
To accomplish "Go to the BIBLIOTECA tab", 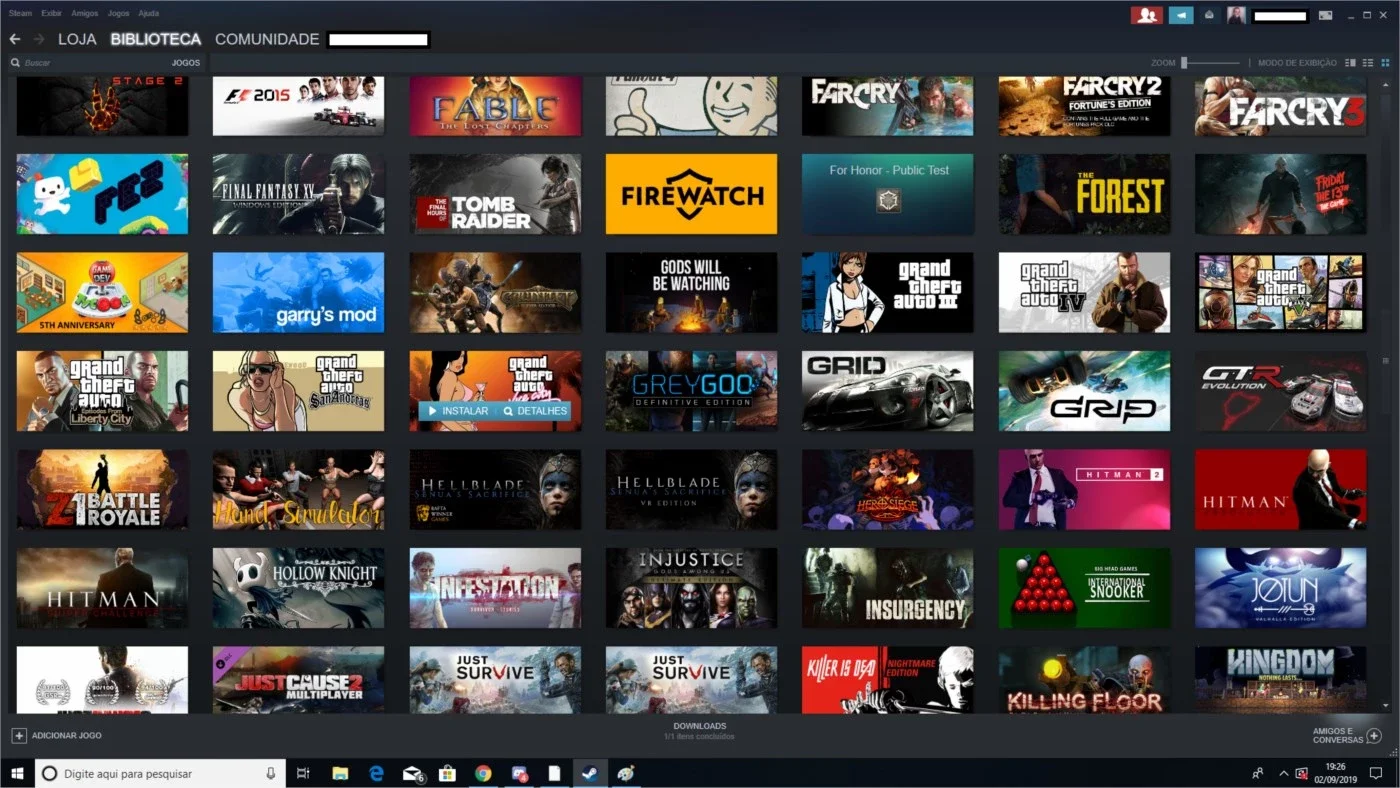I will pos(156,39).
